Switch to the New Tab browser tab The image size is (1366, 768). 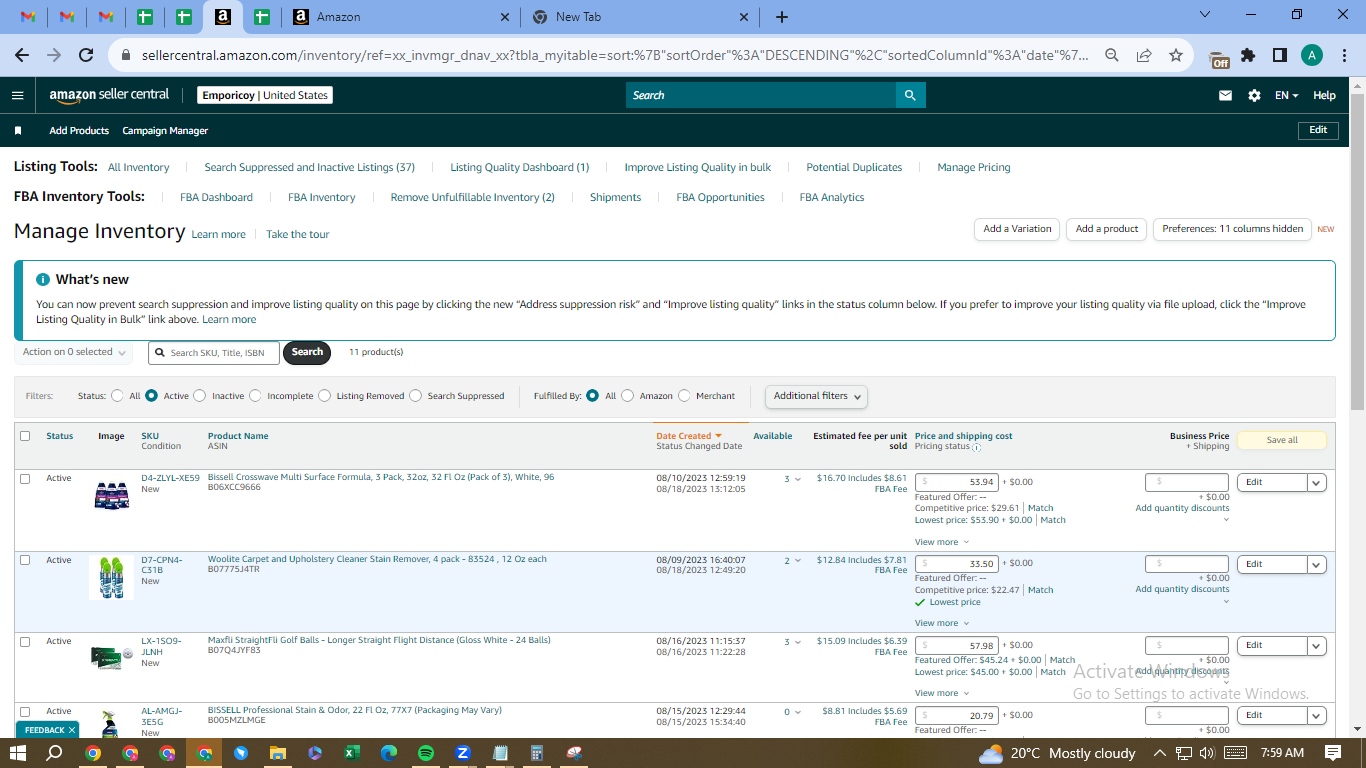[640, 17]
